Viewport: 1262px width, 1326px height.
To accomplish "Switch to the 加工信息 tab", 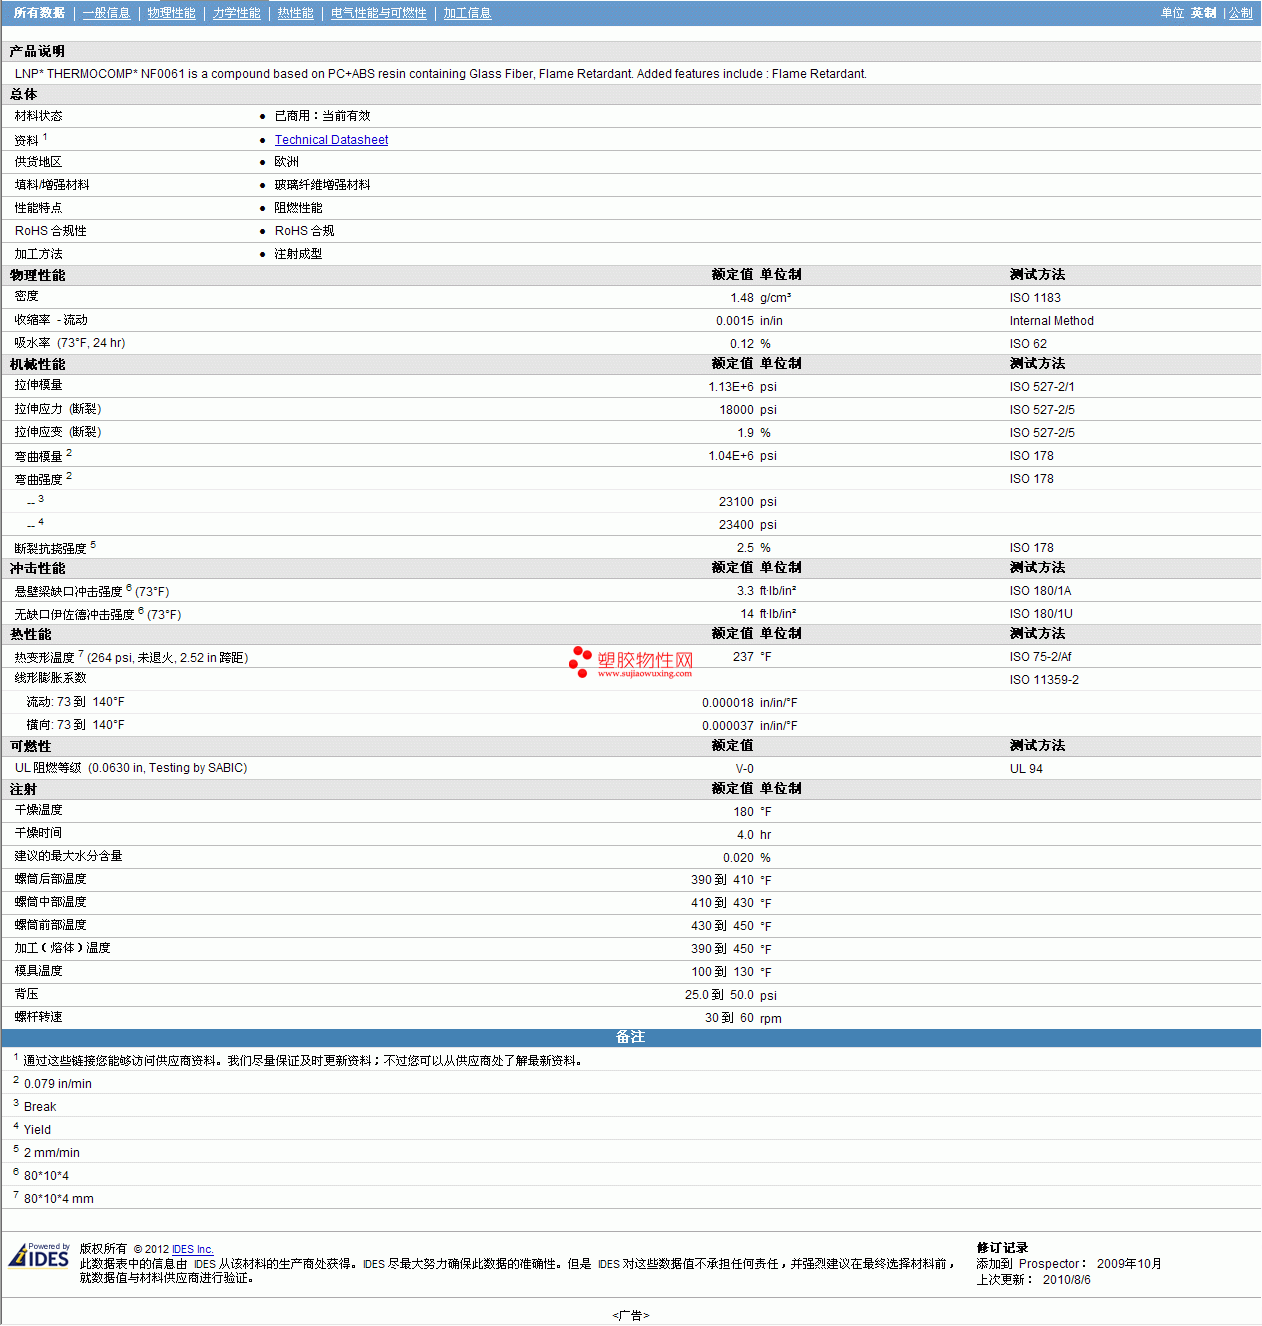I will pyautogui.click(x=468, y=13).
